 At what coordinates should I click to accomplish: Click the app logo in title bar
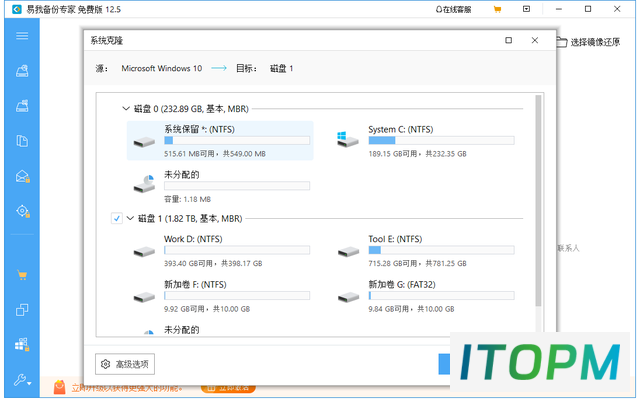pos(17,9)
